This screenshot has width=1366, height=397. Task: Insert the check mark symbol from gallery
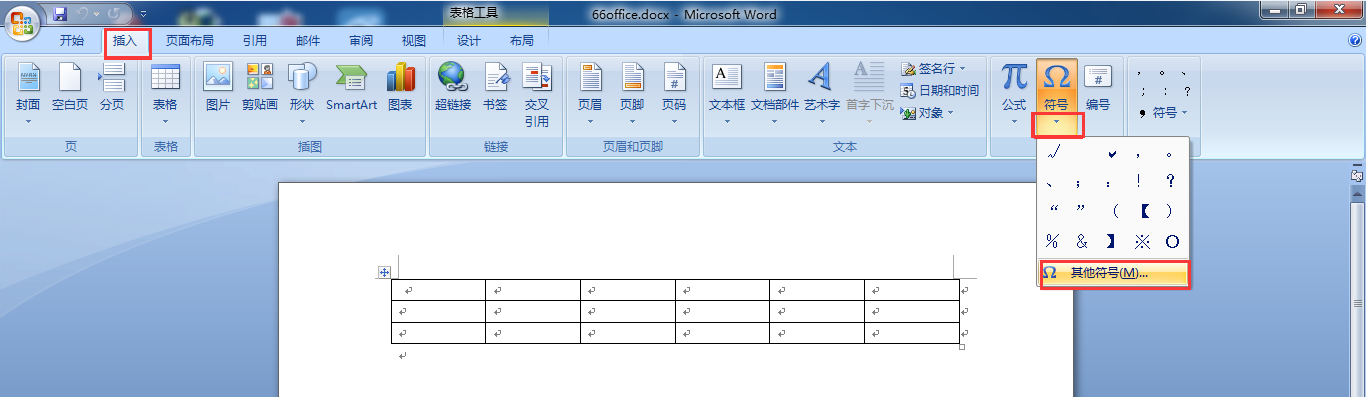[x=1111, y=154]
